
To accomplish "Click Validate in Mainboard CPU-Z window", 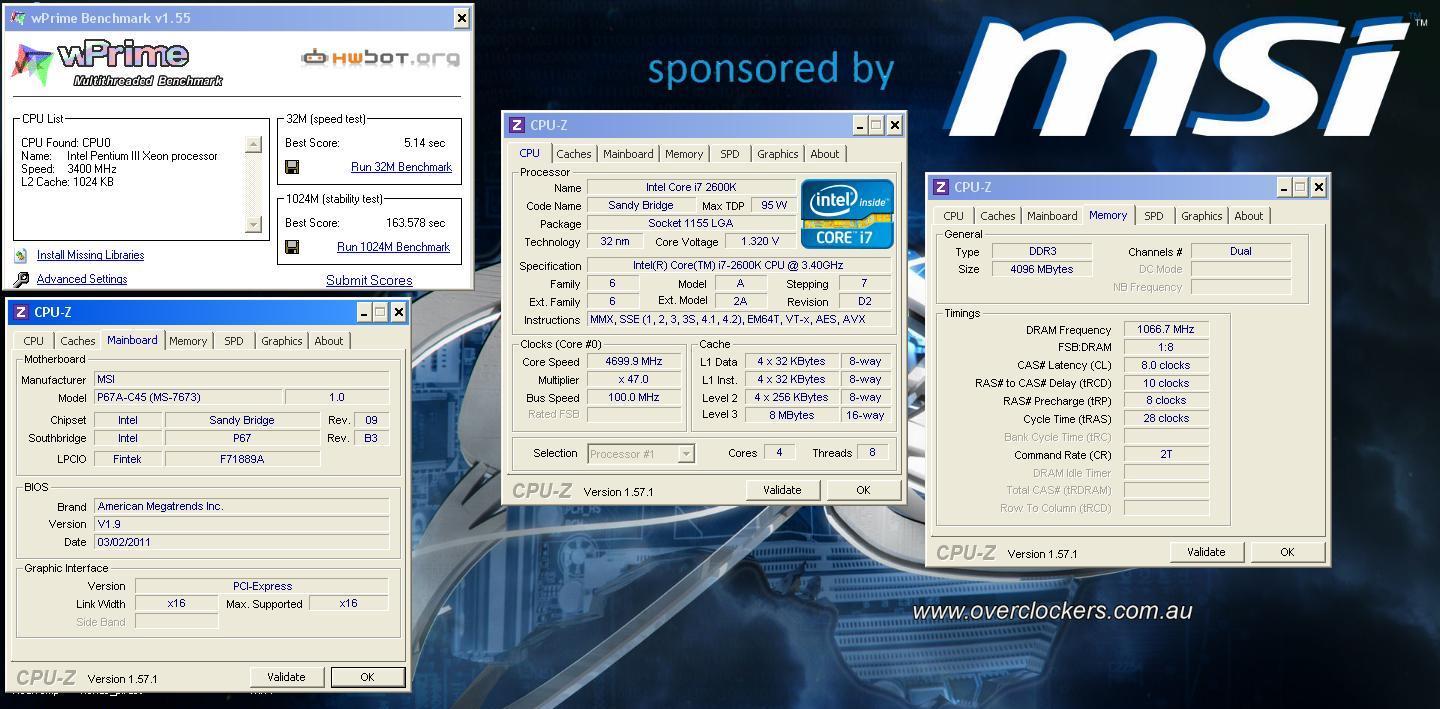I will coord(286,677).
